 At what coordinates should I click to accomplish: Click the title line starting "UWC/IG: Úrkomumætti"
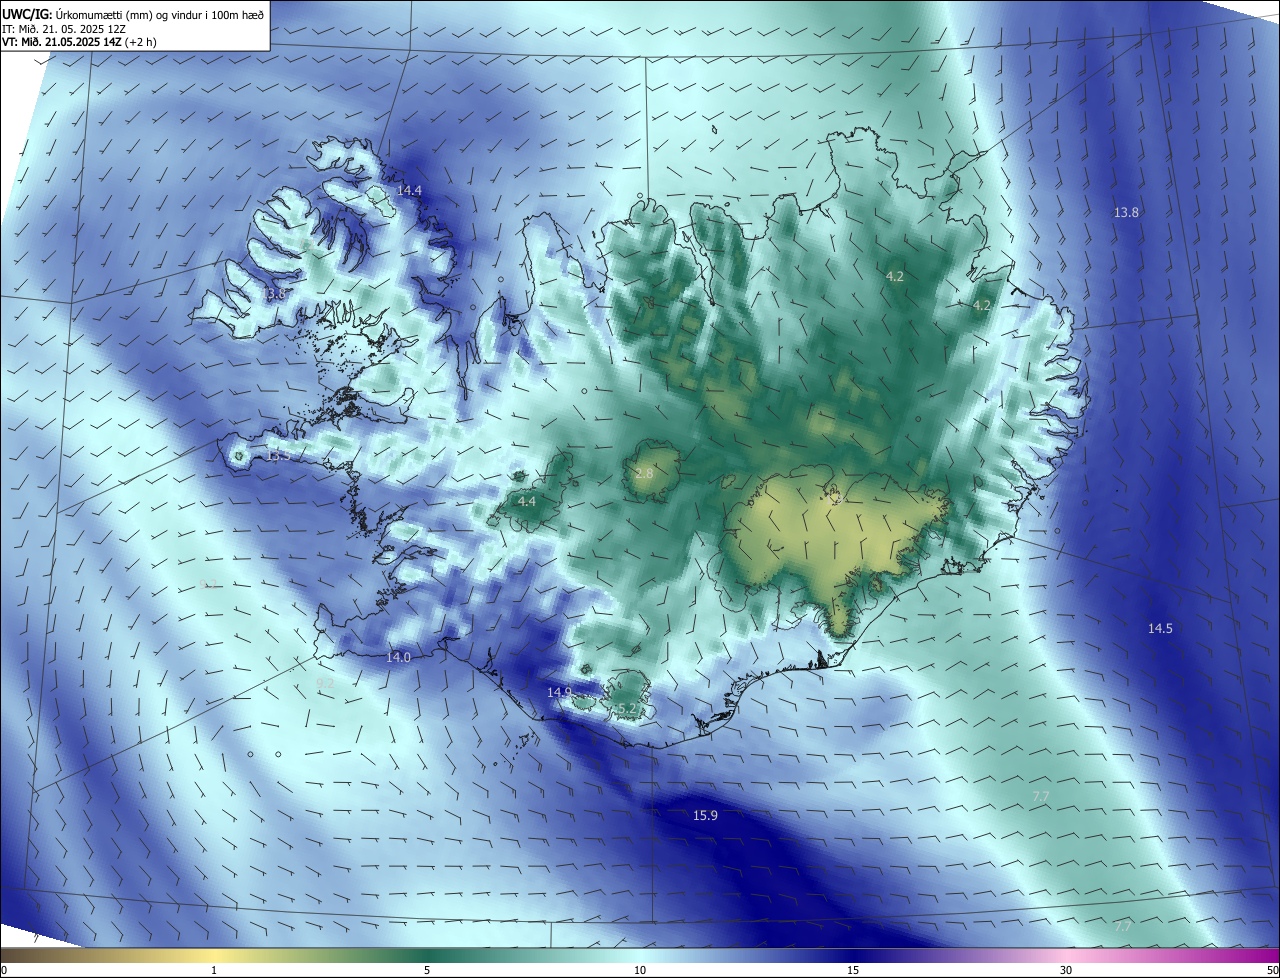tap(132, 14)
